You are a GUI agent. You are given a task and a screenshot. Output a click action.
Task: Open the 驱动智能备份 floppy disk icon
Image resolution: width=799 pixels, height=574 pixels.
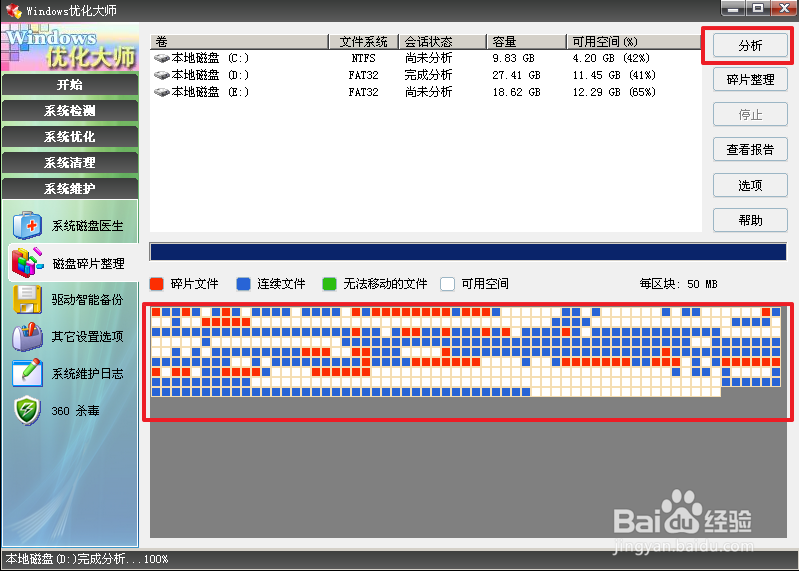pos(28,299)
